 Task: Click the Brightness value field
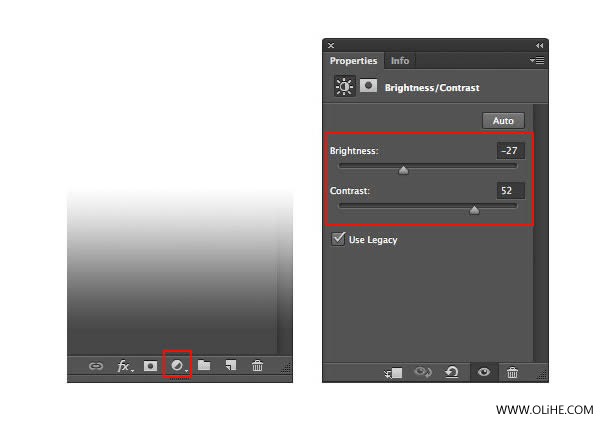(510, 151)
